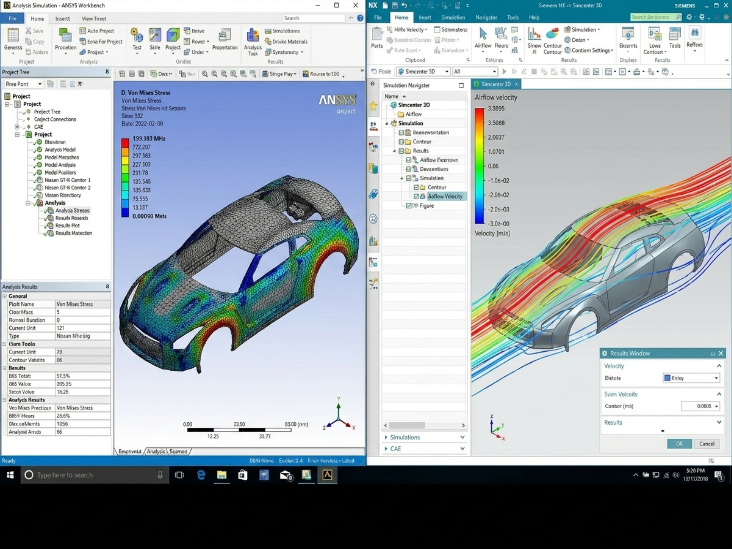Click the Sinew chart icon in Simcenter
This screenshot has height=549, width=732.
(534, 41)
